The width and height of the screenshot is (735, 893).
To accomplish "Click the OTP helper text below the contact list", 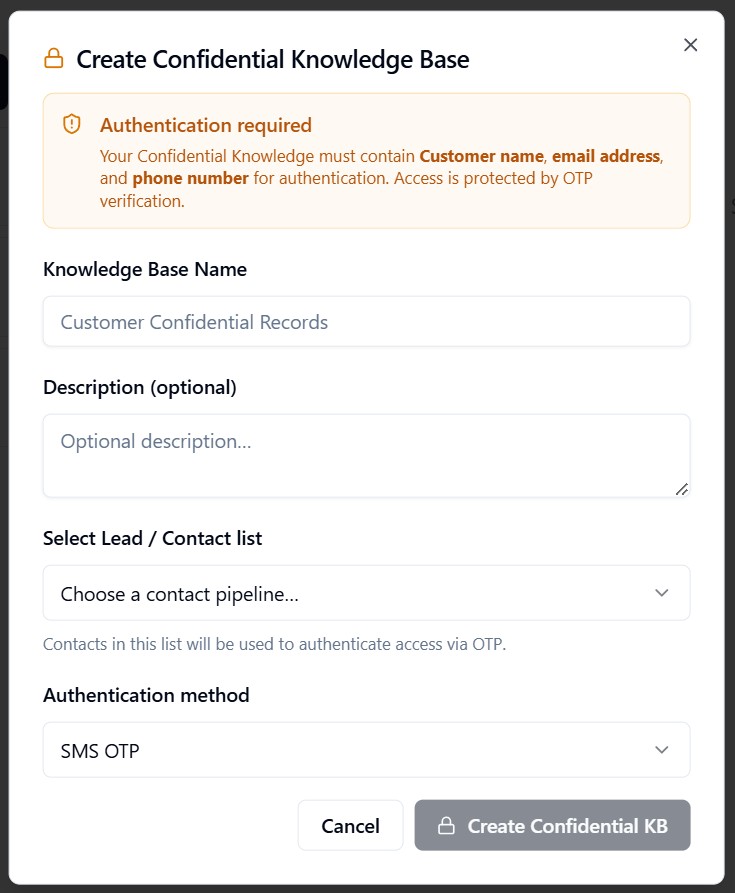I will pos(274,644).
